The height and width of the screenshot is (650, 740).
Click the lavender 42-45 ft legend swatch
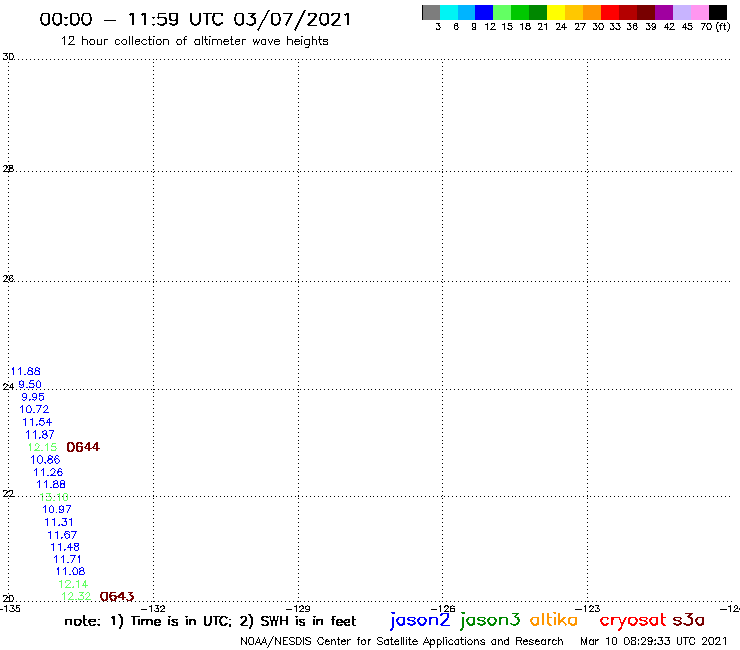[x=682, y=12]
